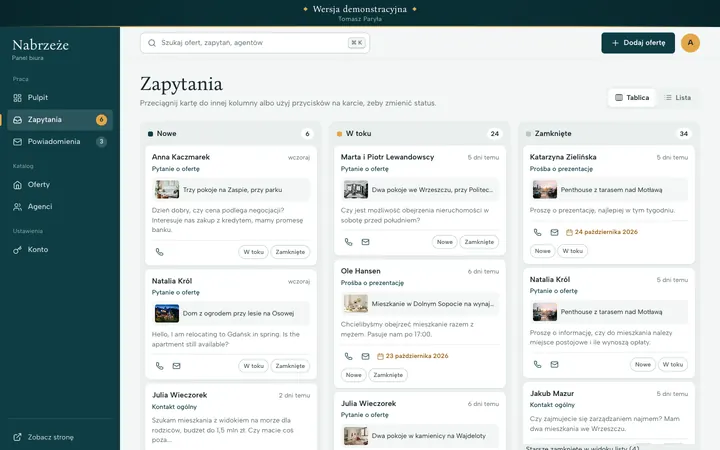Open Powiadomienia in sidebar
The height and width of the screenshot is (450, 720).
coord(60,142)
